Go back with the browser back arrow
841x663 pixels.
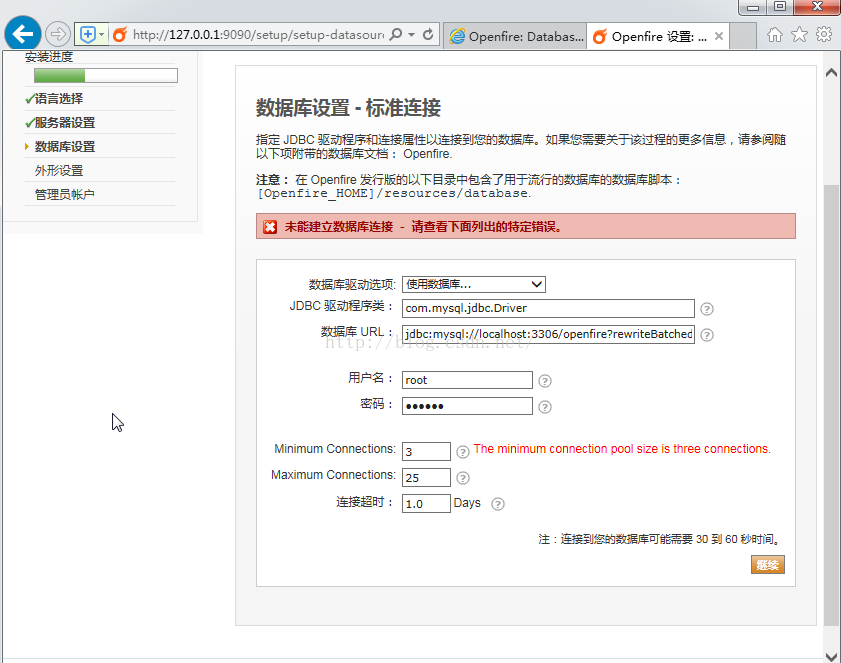(x=23, y=34)
